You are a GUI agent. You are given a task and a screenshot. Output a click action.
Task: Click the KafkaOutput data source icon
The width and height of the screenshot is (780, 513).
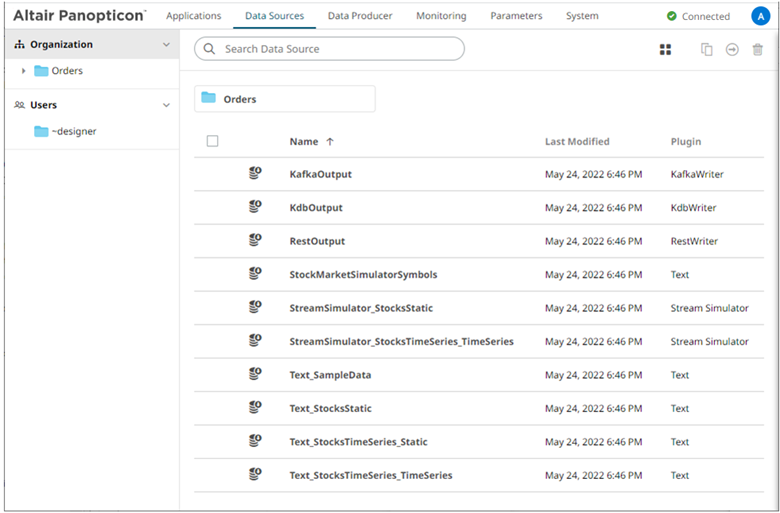[x=255, y=174]
